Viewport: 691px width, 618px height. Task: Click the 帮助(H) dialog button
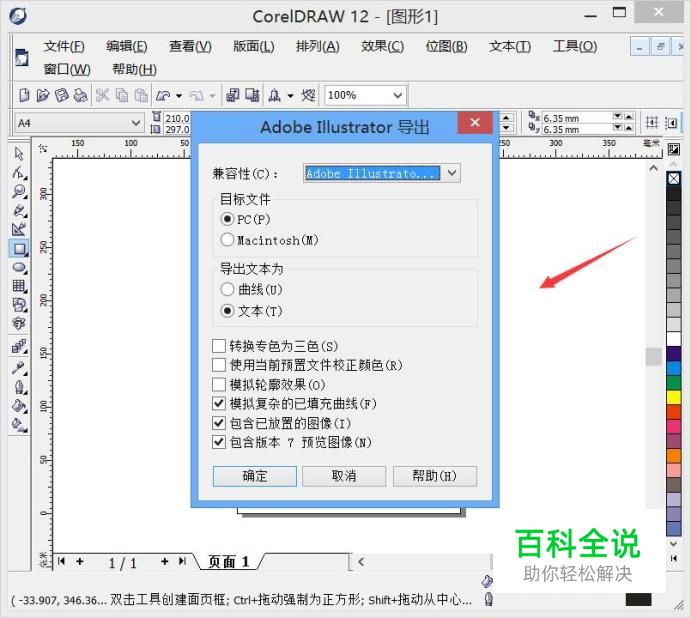(x=435, y=476)
